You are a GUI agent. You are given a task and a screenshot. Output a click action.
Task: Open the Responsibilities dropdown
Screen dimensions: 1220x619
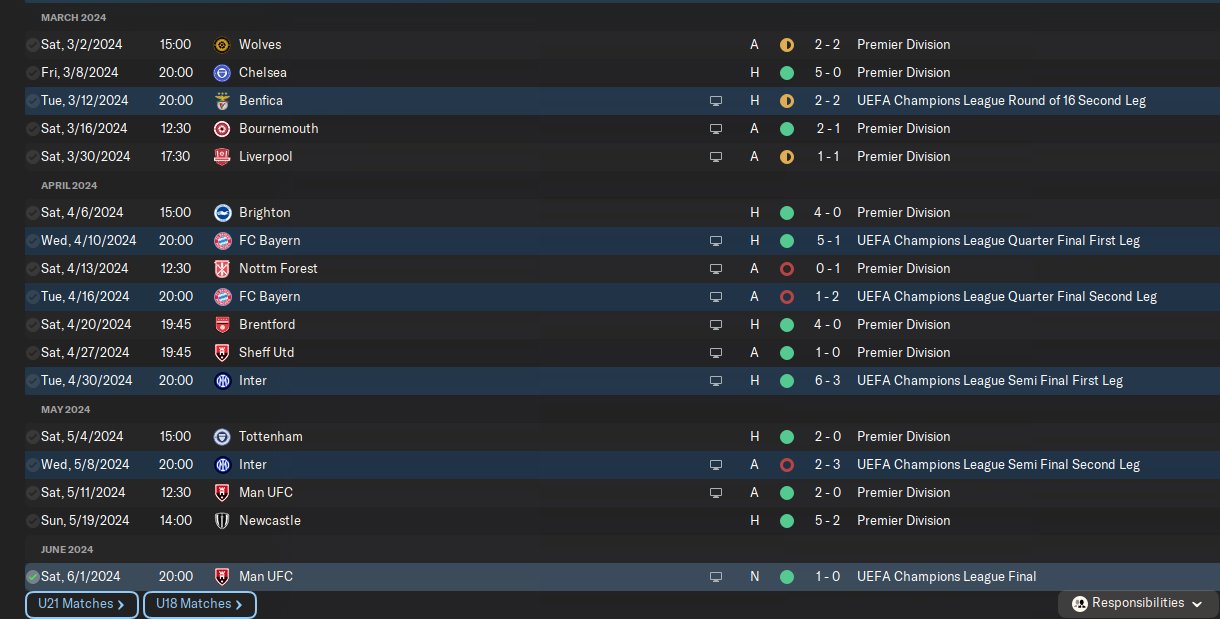[x=1138, y=604]
